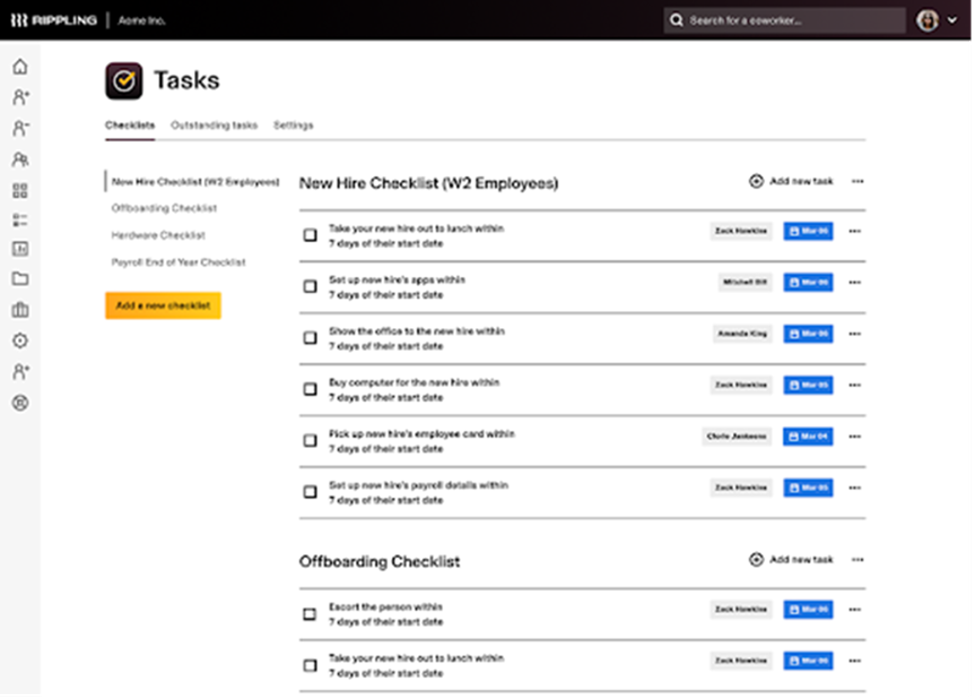Check 'Show the office to the new hire' task
979x700 pixels.
pos(310,337)
